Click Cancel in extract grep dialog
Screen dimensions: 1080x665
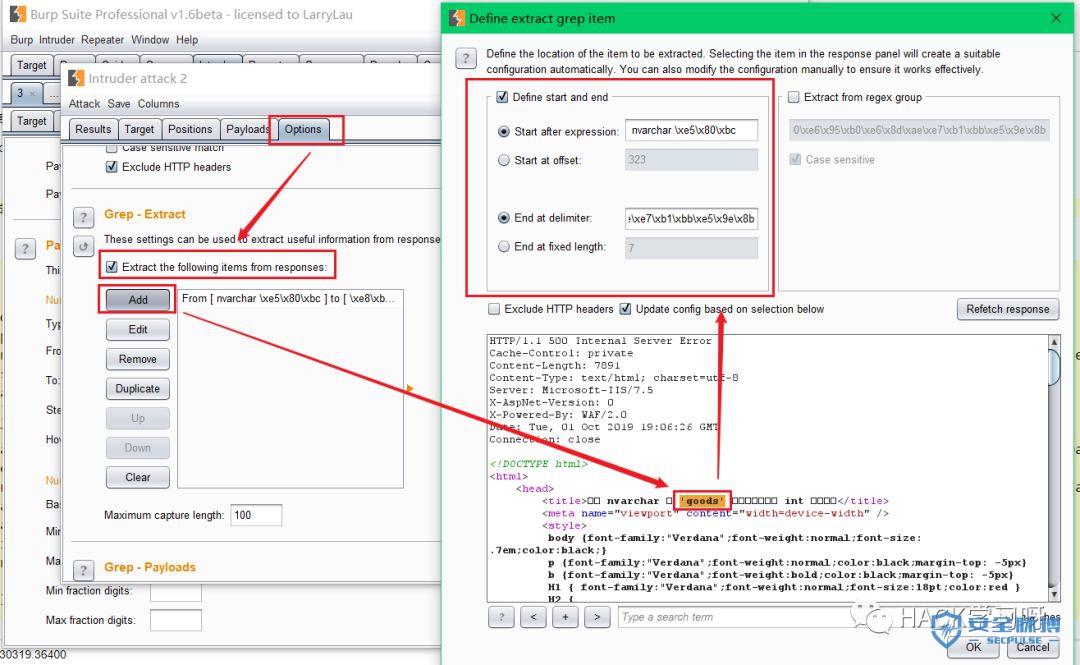click(1033, 646)
